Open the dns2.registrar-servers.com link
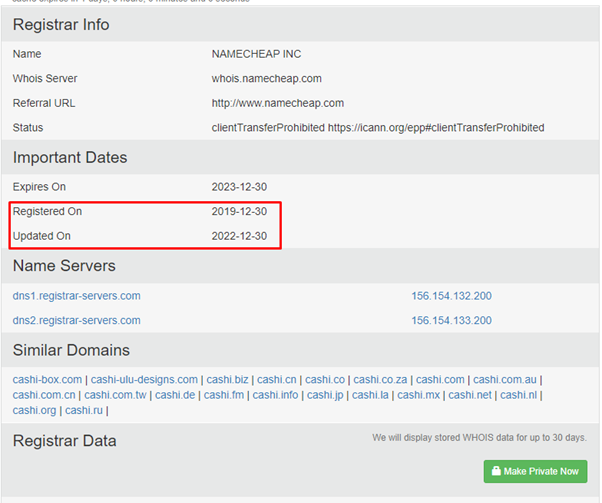Viewport: 602px width, 503px height. (76, 321)
